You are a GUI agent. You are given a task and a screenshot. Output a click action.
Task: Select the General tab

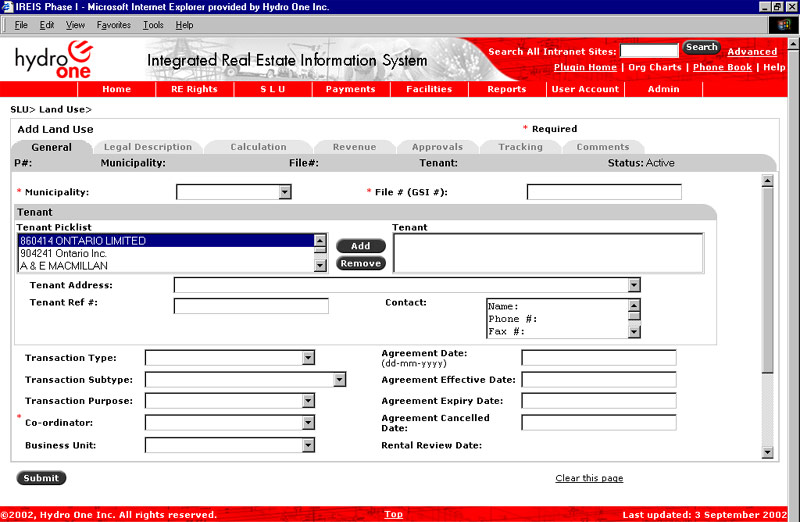(x=52, y=147)
